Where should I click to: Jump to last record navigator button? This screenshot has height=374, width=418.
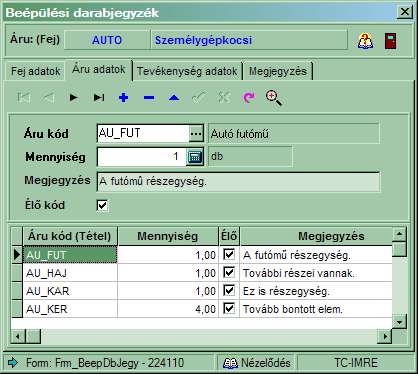pyautogui.click(x=99, y=98)
